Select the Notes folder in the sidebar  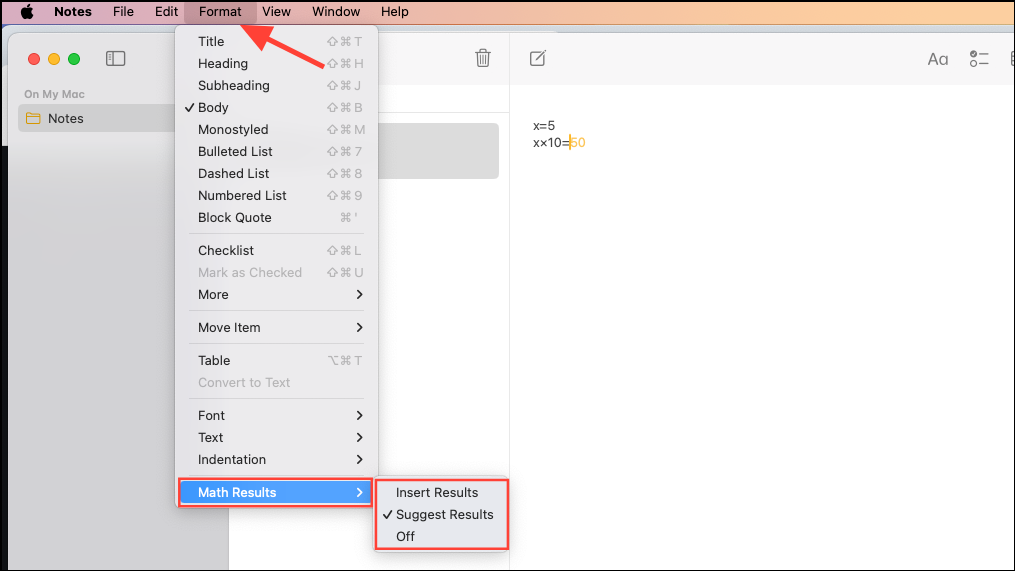click(x=96, y=118)
